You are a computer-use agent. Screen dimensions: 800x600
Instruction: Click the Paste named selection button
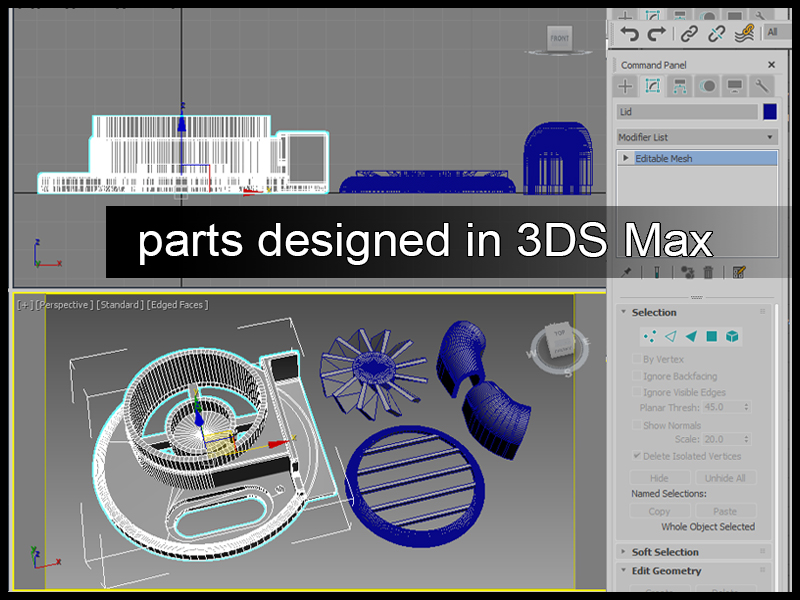point(725,511)
